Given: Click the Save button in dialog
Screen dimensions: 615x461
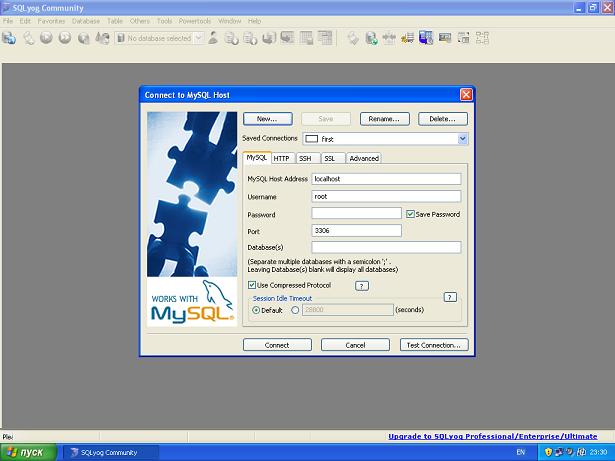Looking at the screenshot, I should tap(326, 119).
